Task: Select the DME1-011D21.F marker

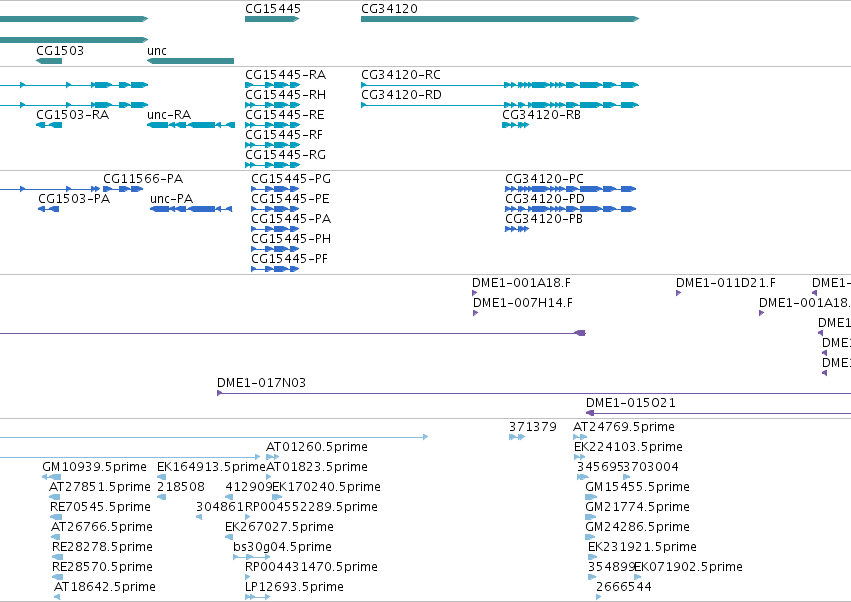Action: coord(678,293)
